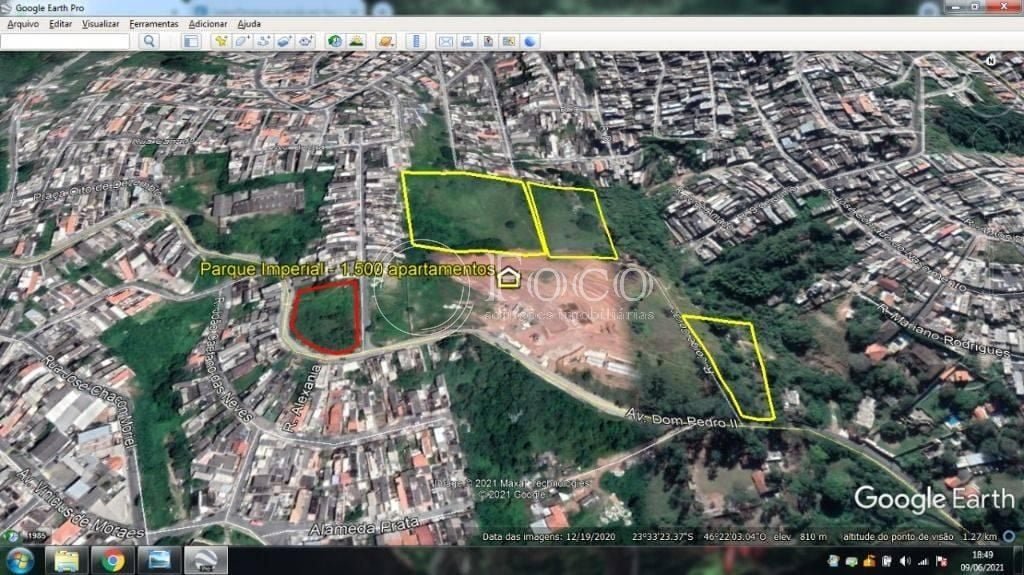The width and height of the screenshot is (1024, 575).
Task: Toggle the sidebar panel icon
Action: pos(191,41)
